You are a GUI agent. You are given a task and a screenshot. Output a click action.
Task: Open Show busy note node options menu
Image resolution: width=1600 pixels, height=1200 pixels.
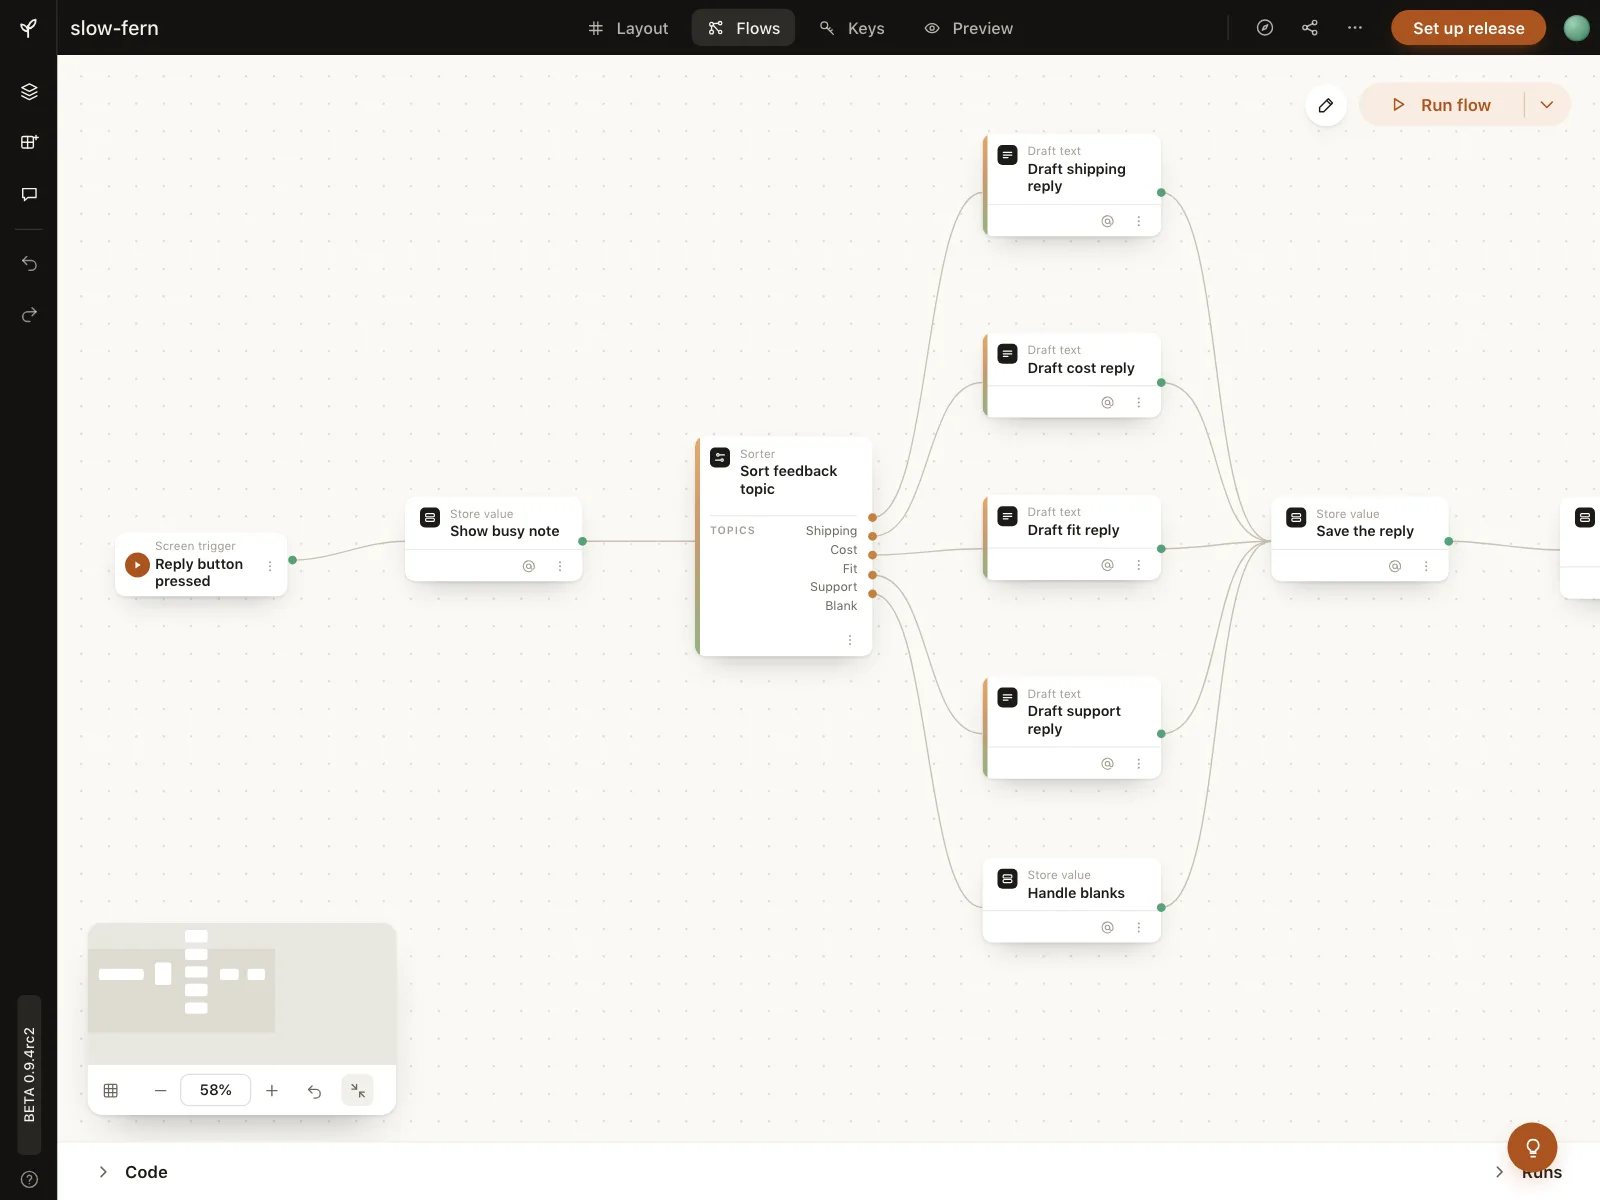pos(560,566)
